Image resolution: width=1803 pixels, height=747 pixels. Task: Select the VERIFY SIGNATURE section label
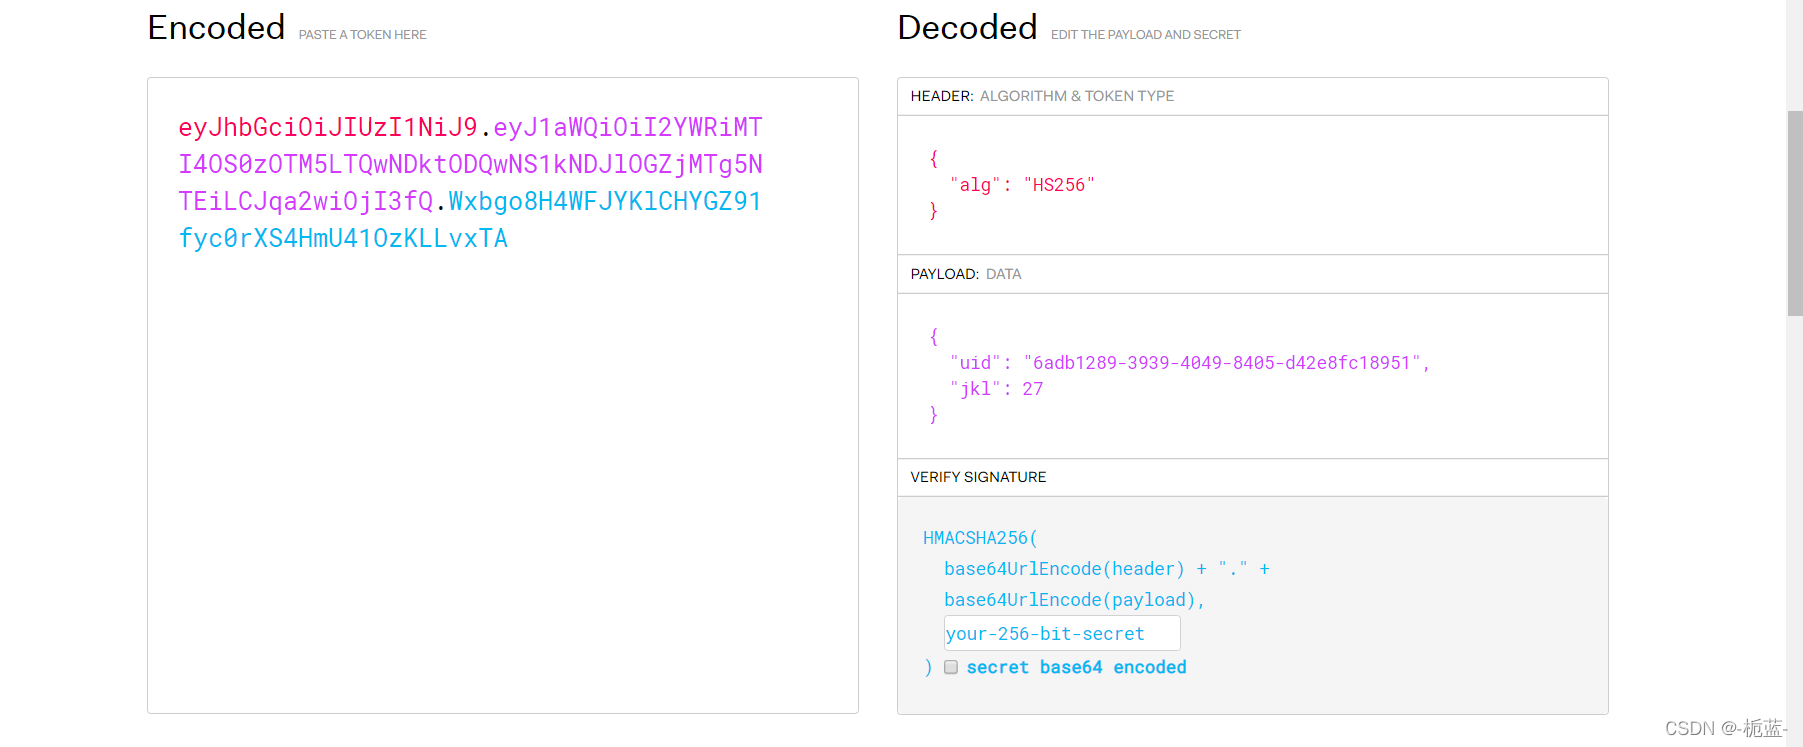point(978,477)
